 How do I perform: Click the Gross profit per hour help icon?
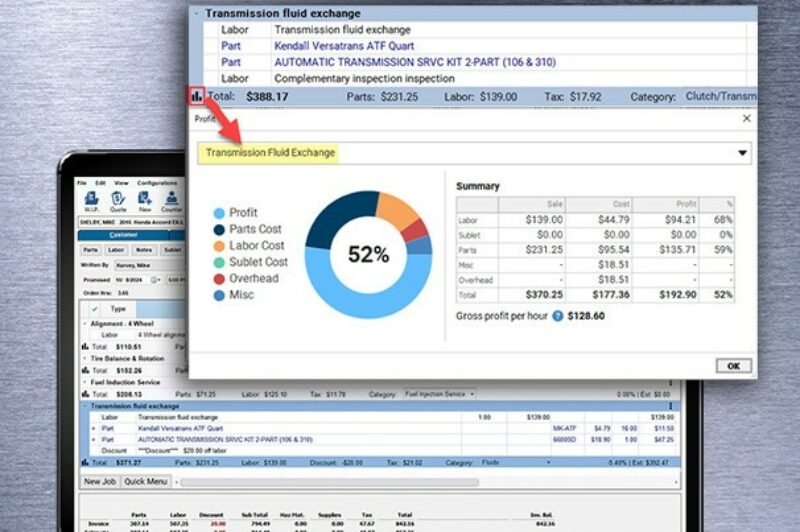click(558, 316)
